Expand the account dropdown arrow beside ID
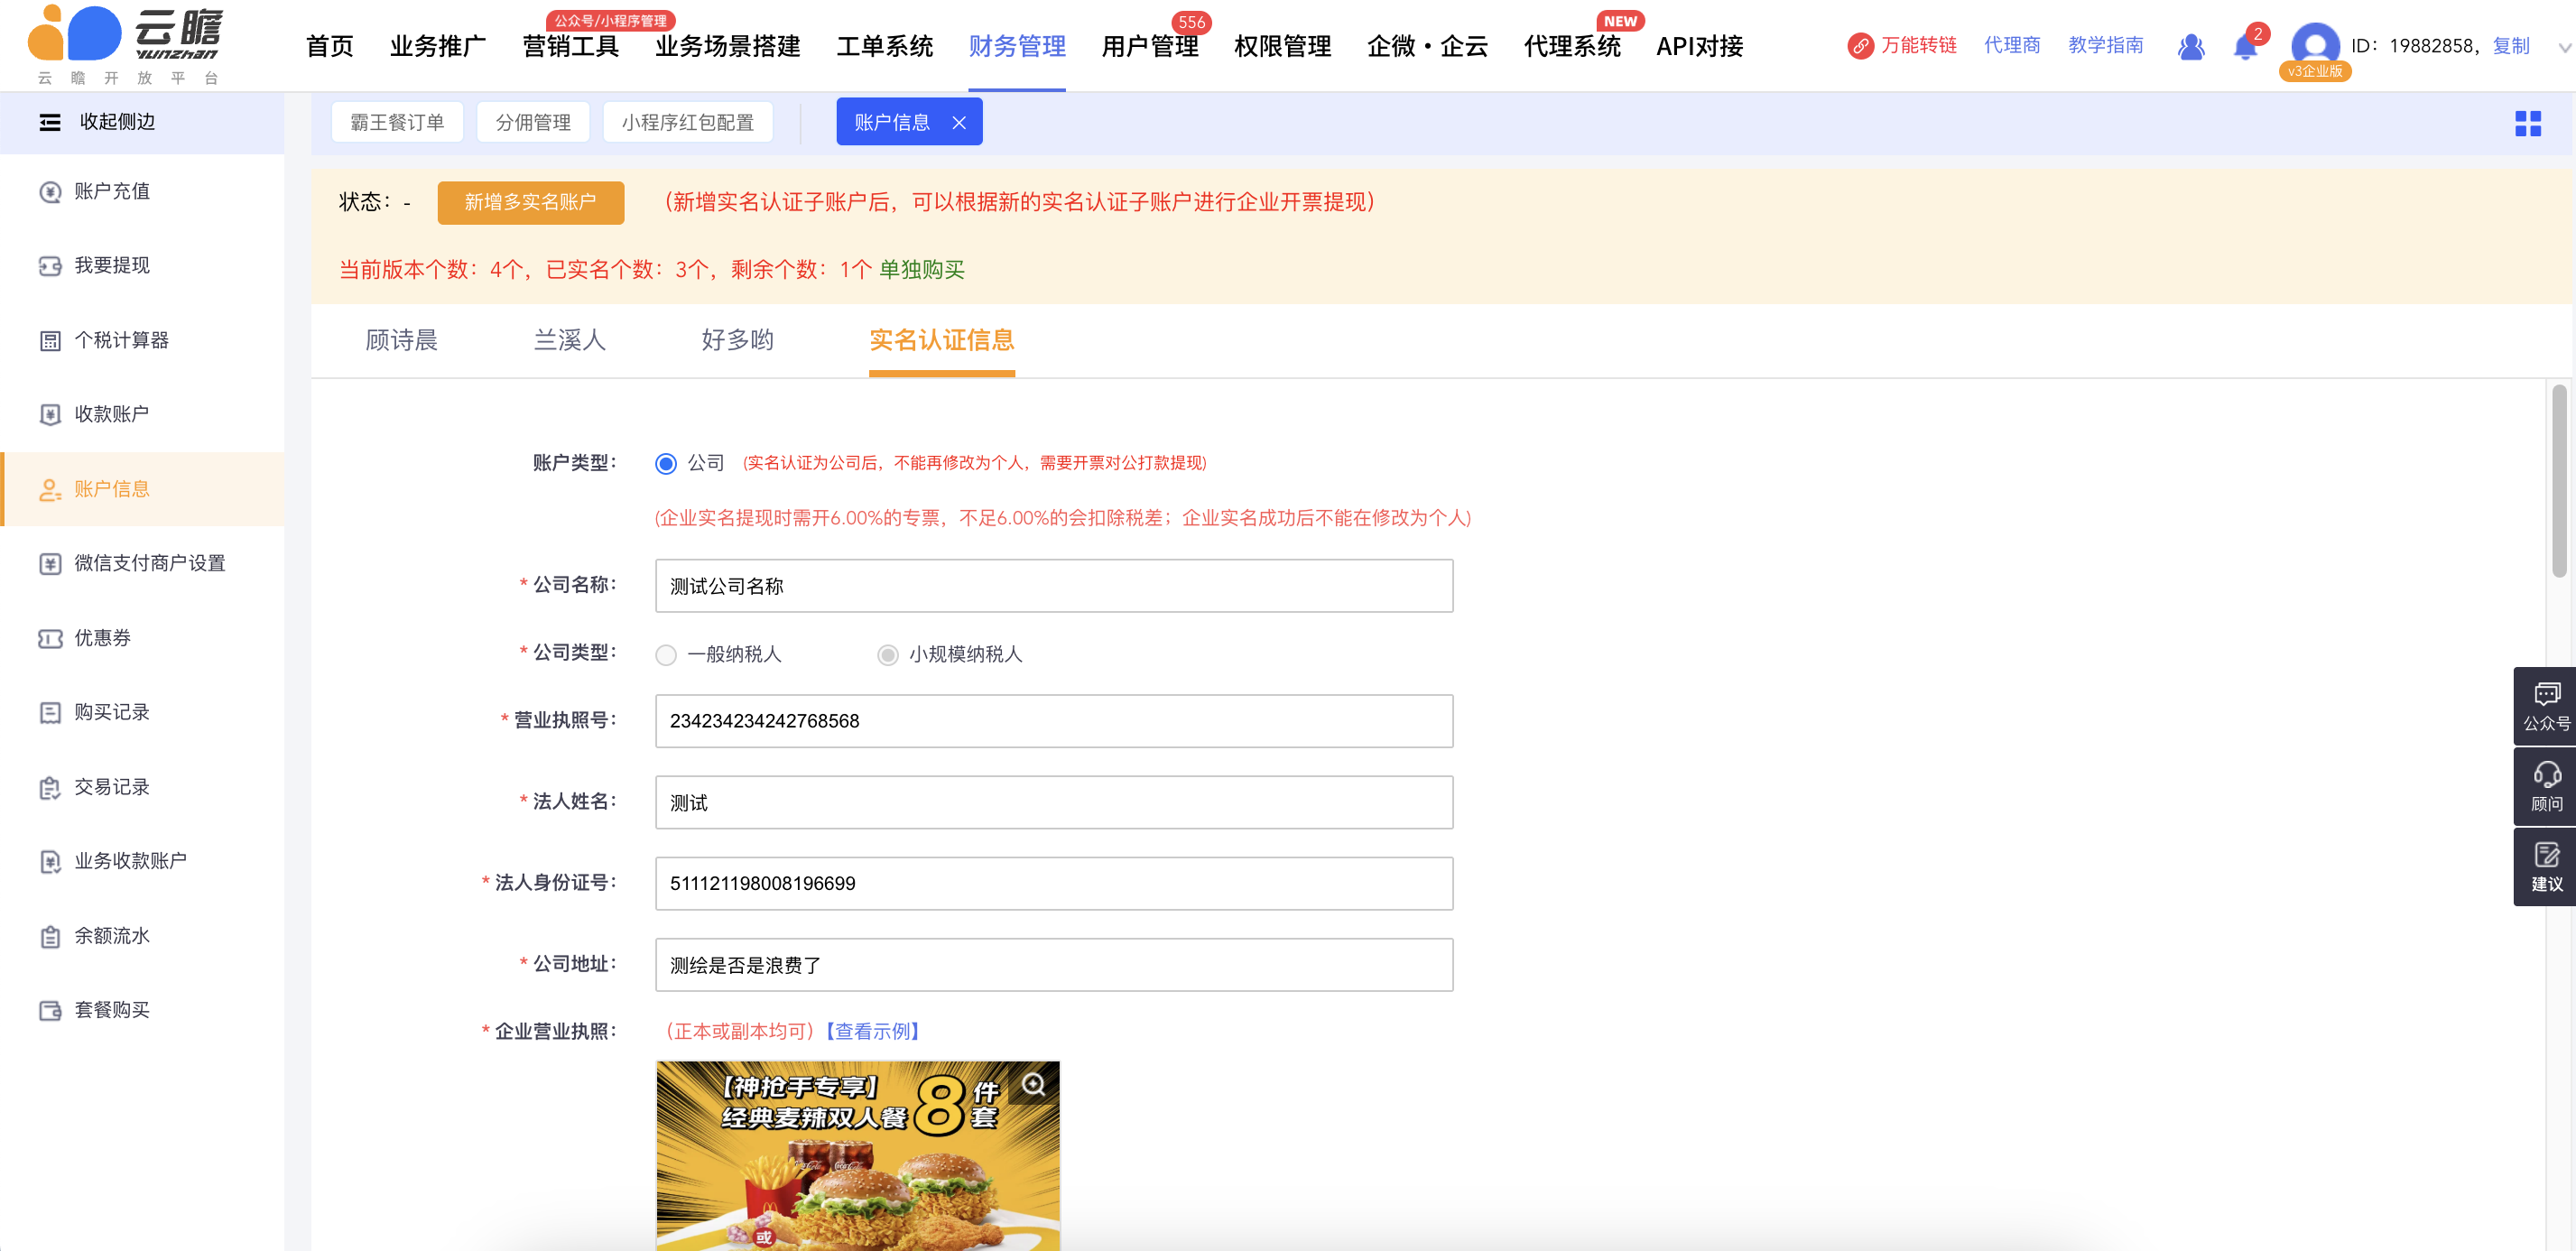This screenshot has width=2576, height=1251. (2563, 47)
